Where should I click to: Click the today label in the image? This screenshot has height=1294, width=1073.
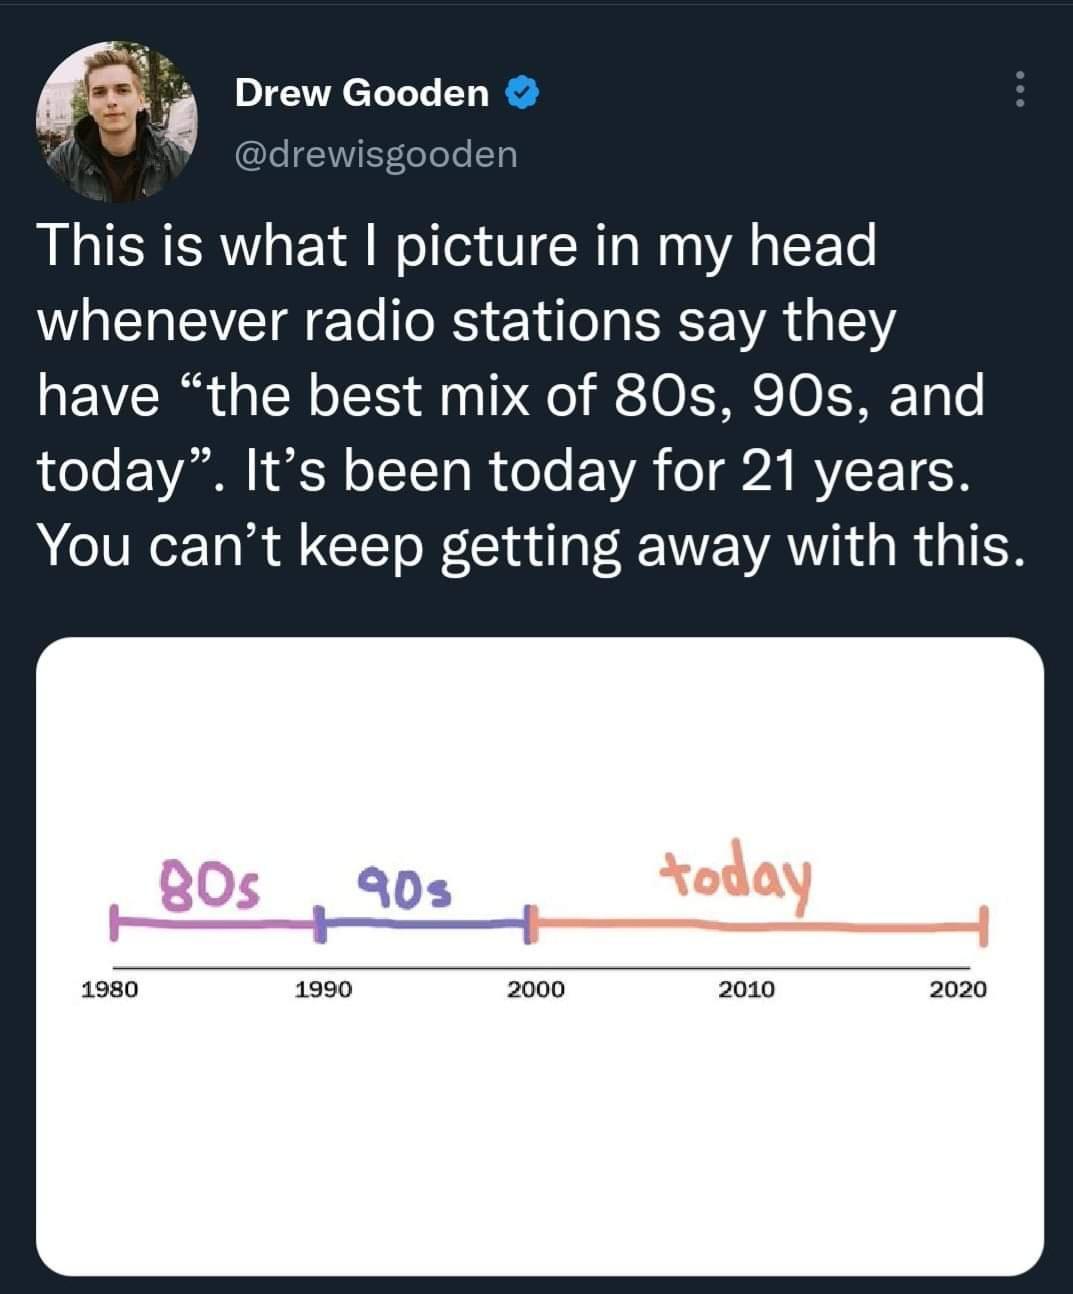(x=740, y=877)
